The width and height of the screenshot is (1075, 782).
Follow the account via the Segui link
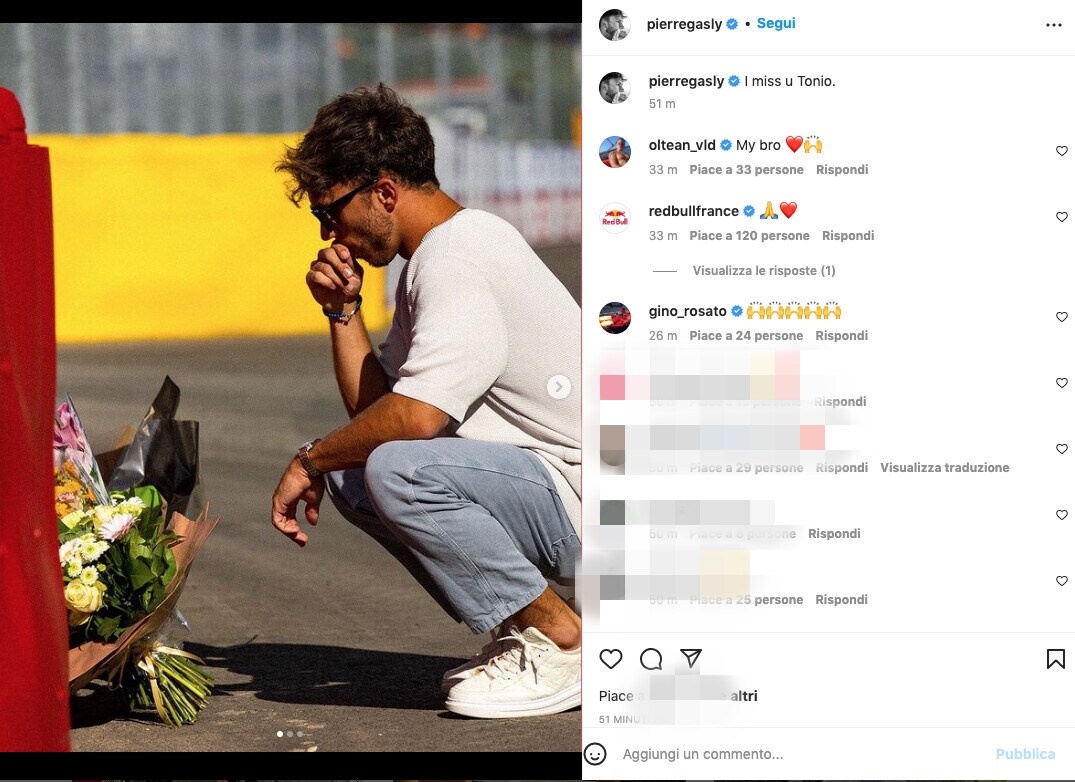(x=776, y=23)
